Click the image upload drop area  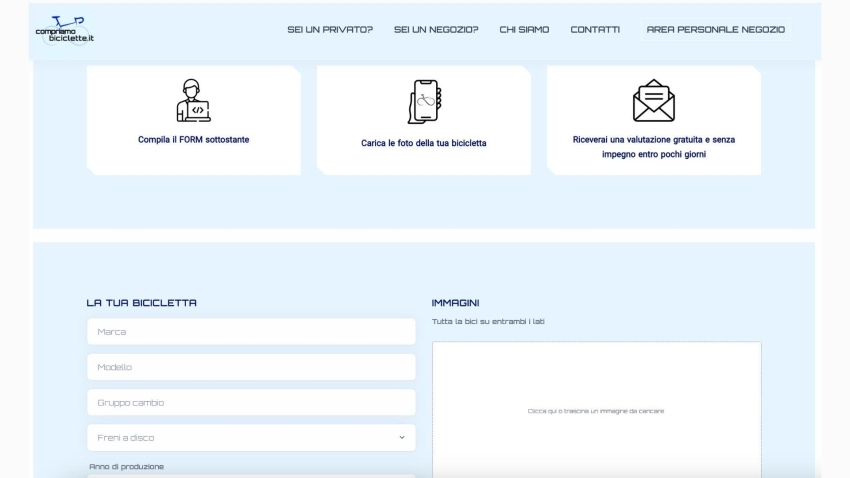click(596, 410)
